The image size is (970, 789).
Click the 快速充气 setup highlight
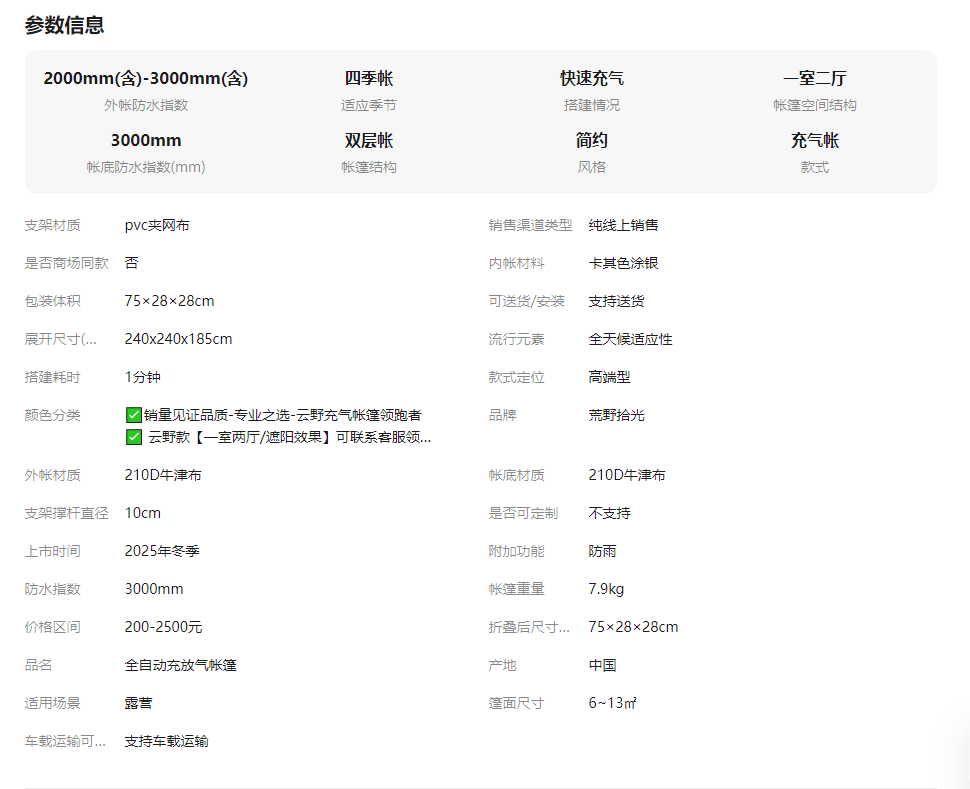coord(591,79)
